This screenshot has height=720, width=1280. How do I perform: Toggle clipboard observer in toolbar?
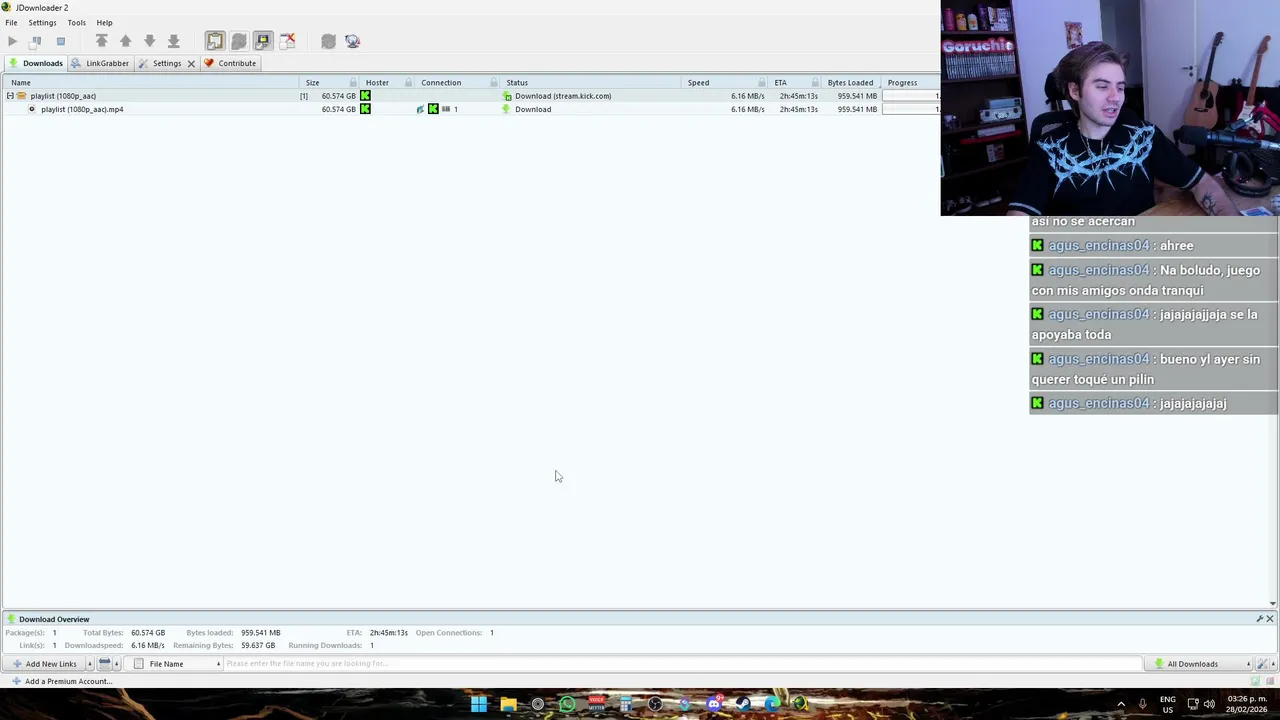point(215,41)
